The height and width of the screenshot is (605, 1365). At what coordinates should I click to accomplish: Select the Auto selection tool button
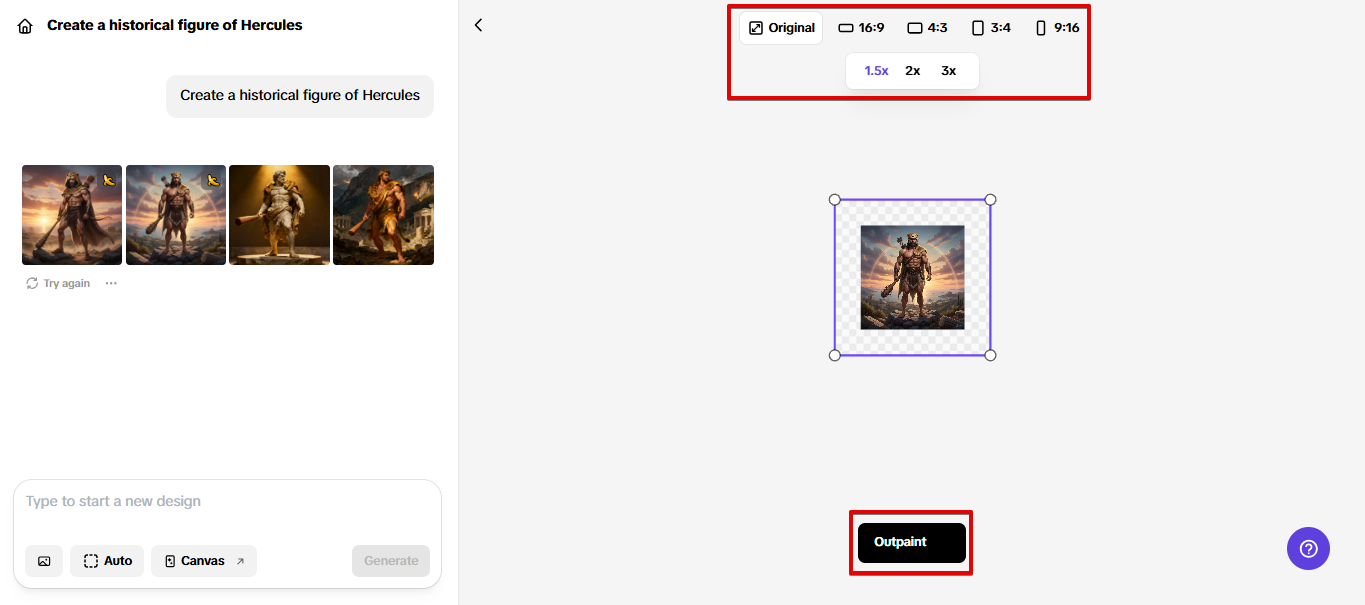(108, 561)
